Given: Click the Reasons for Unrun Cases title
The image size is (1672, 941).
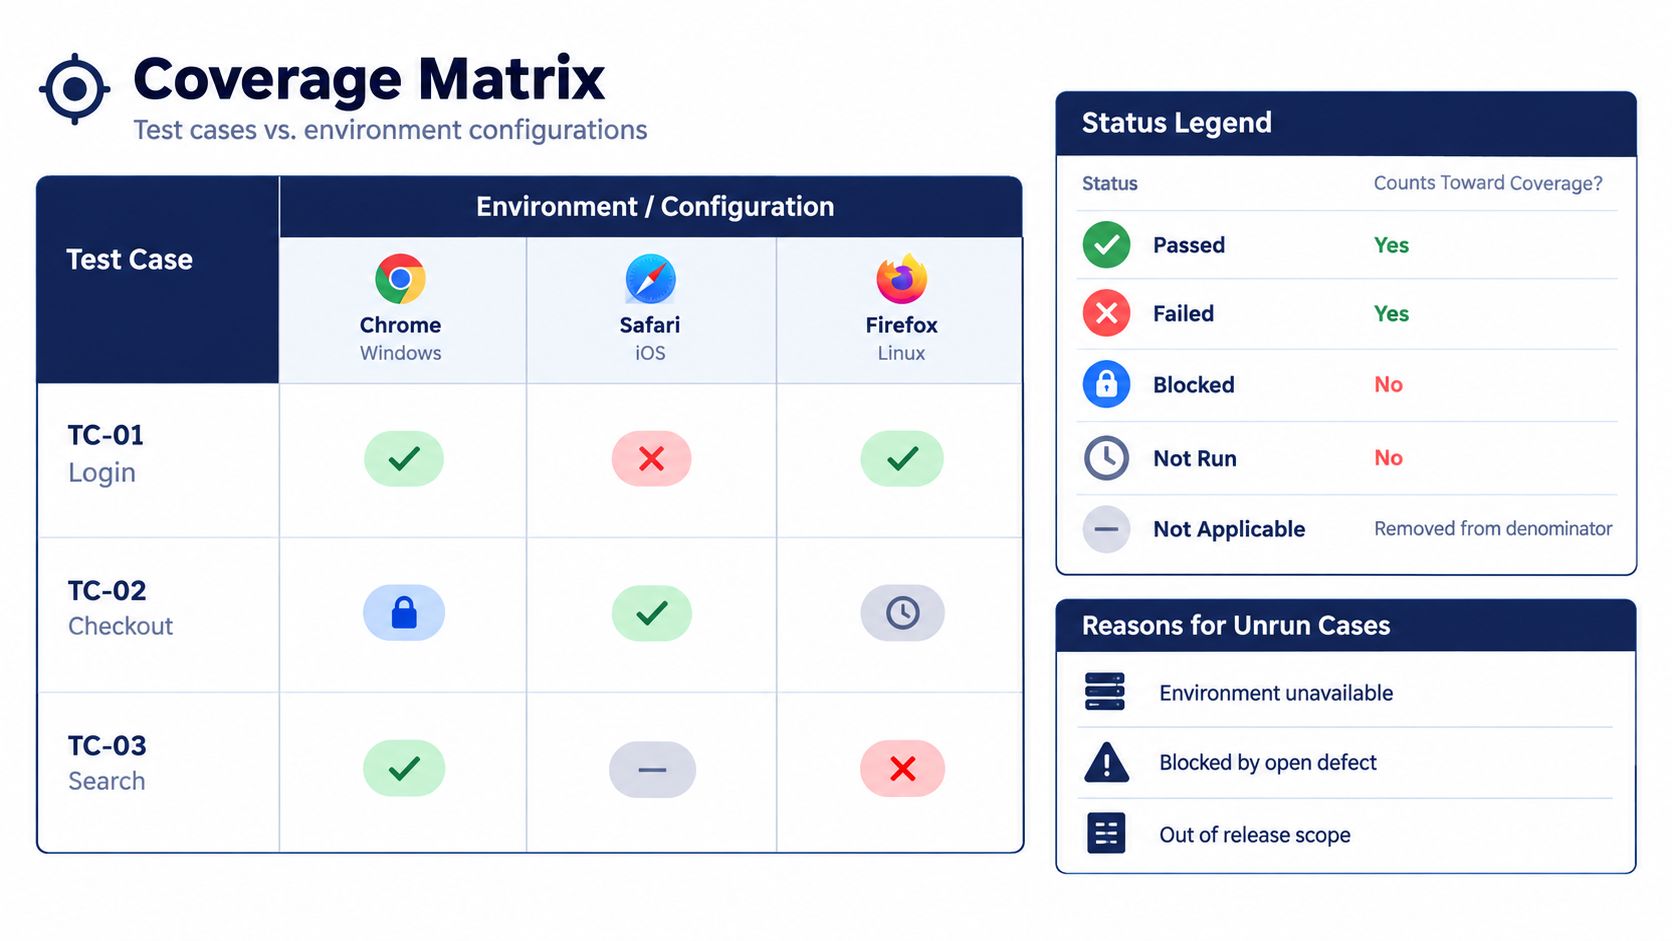Looking at the screenshot, I should coord(1236,625).
